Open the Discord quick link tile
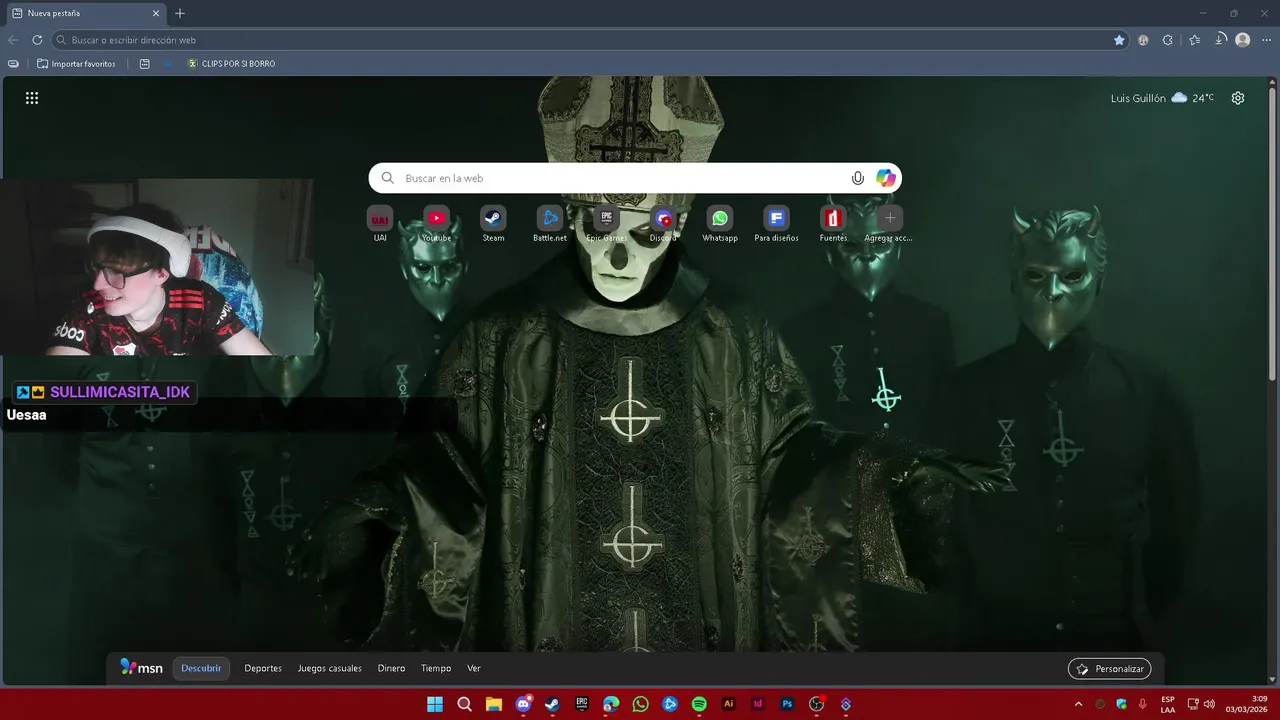The height and width of the screenshot is (720, 1280). click(663, 223)
